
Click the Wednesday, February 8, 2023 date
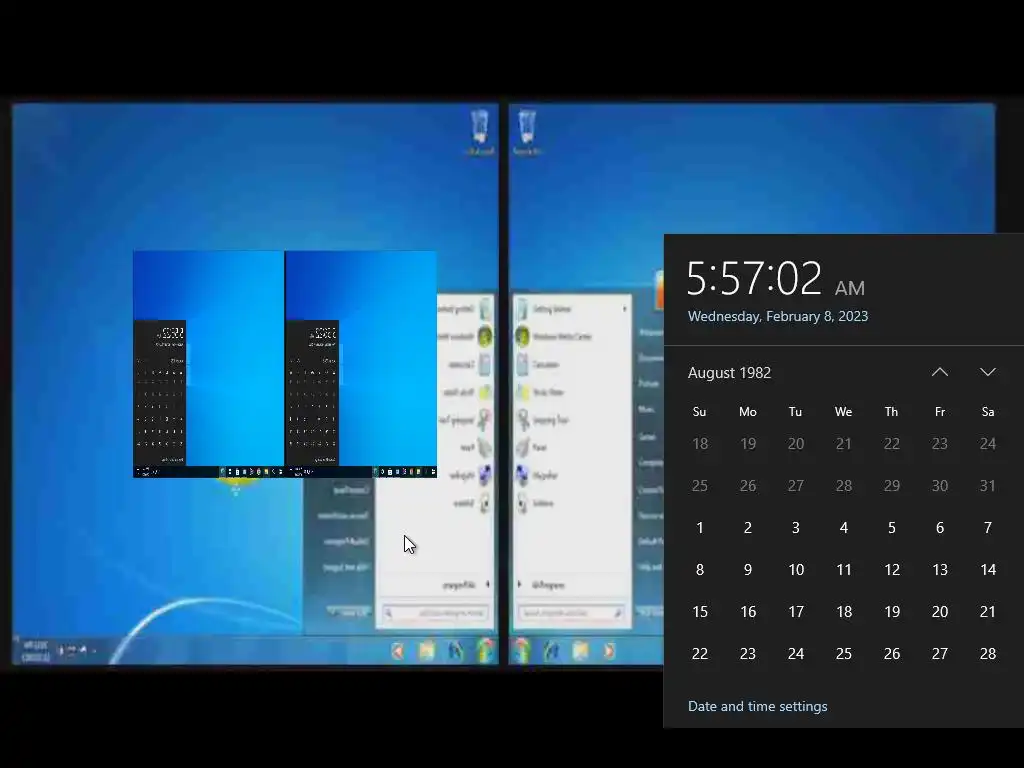tap(778, 316)
